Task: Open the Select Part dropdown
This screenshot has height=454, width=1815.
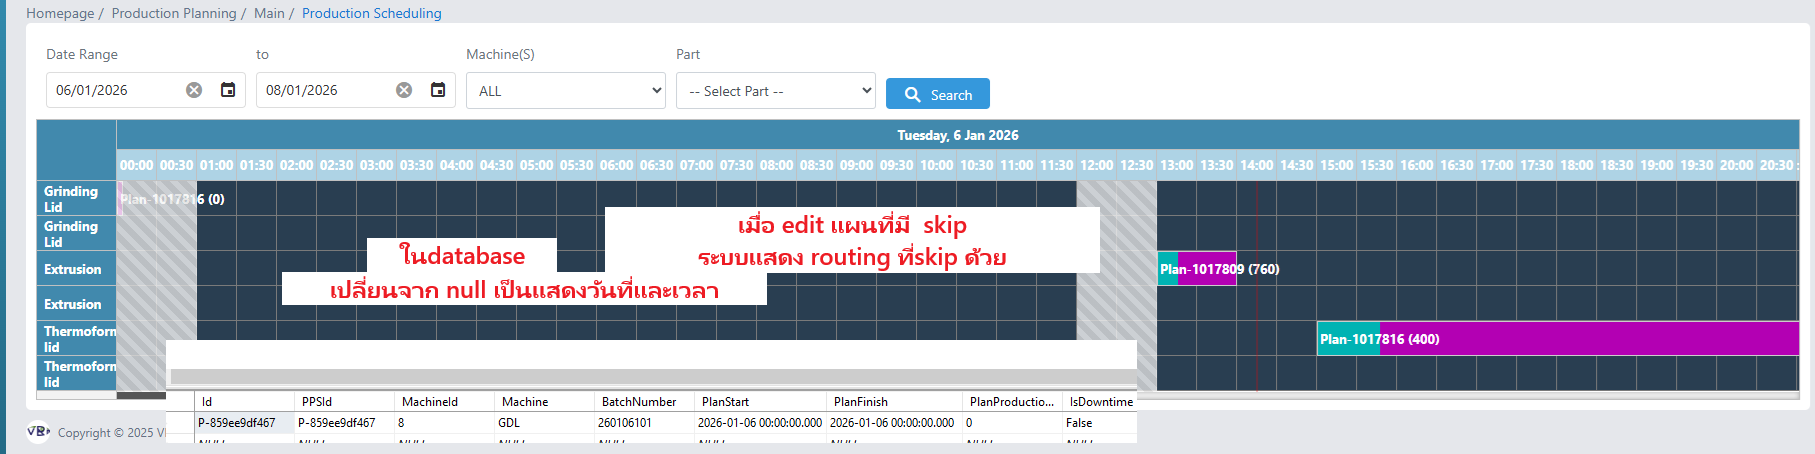Action: pyautogui.click(x=775, y=91)
